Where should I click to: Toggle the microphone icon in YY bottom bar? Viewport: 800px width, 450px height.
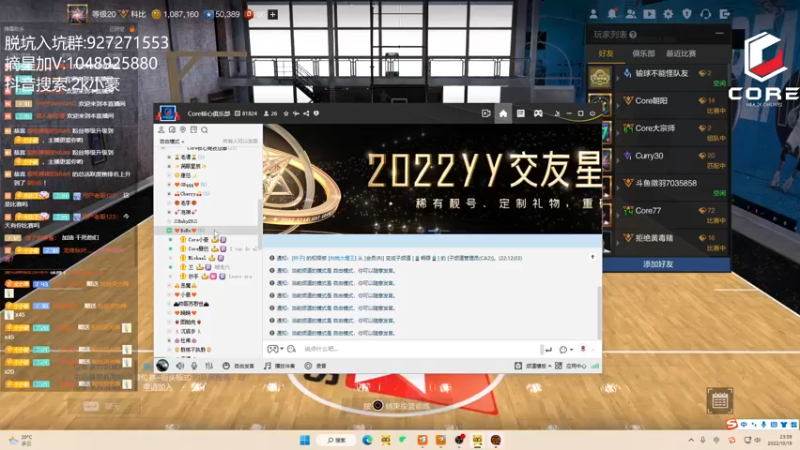point(194,366)
